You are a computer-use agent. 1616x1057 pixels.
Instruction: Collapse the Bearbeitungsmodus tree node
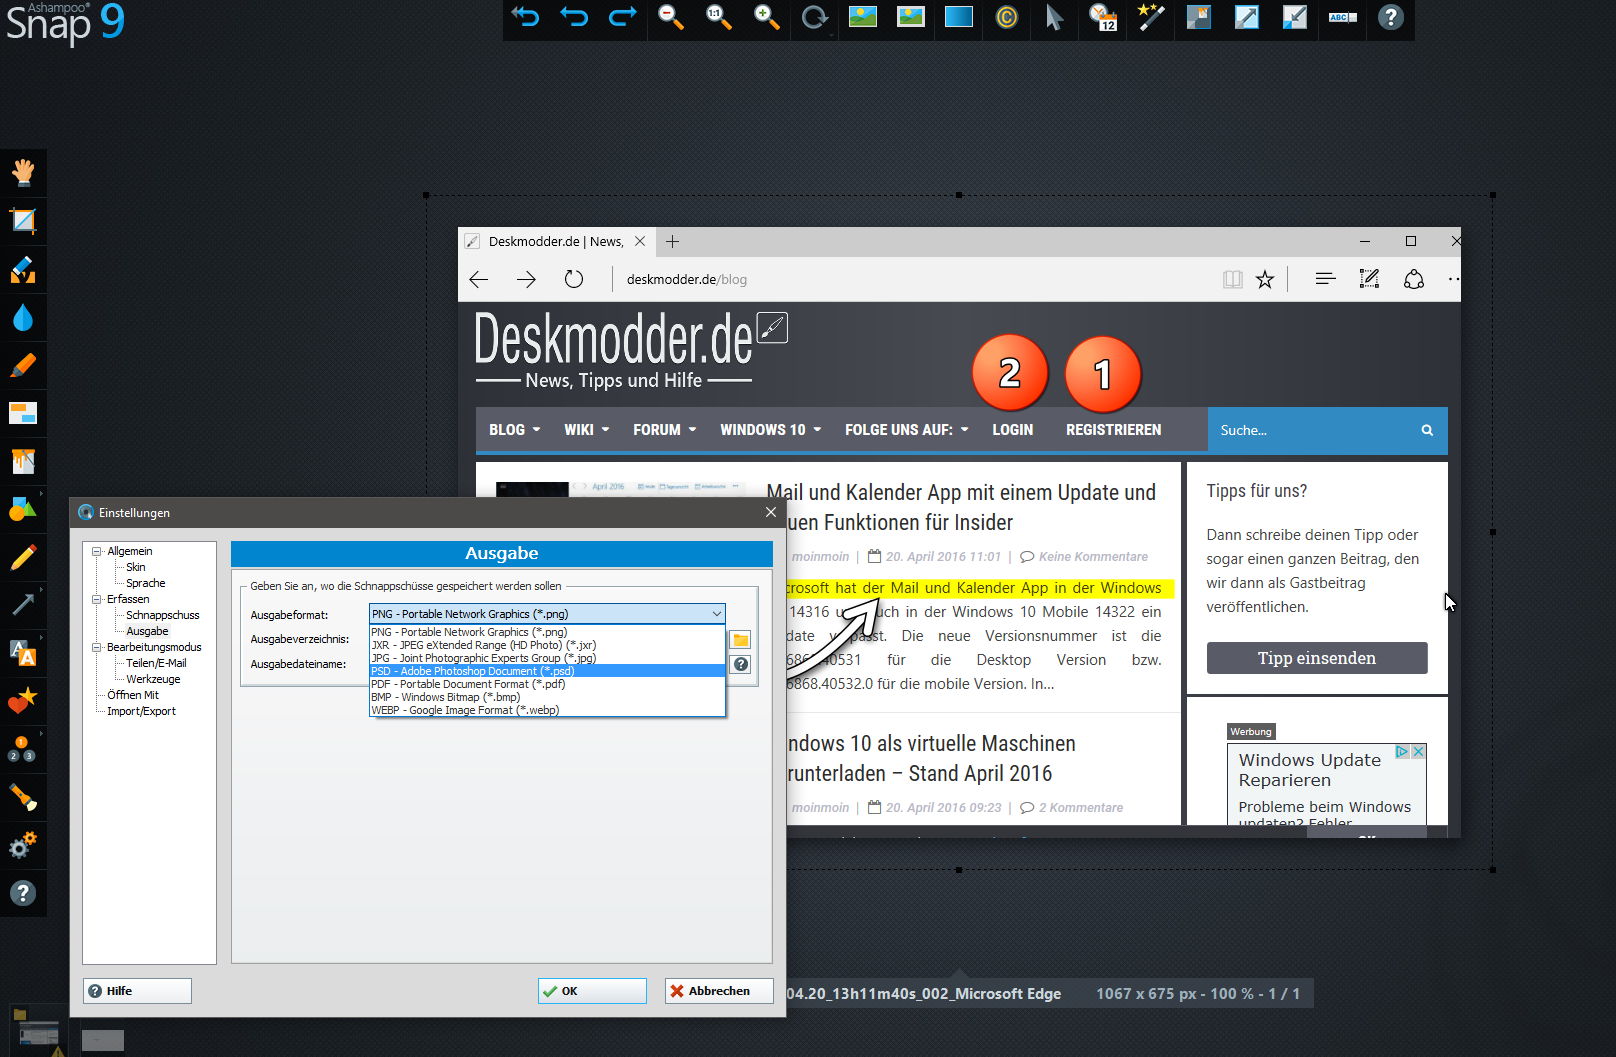97,647
